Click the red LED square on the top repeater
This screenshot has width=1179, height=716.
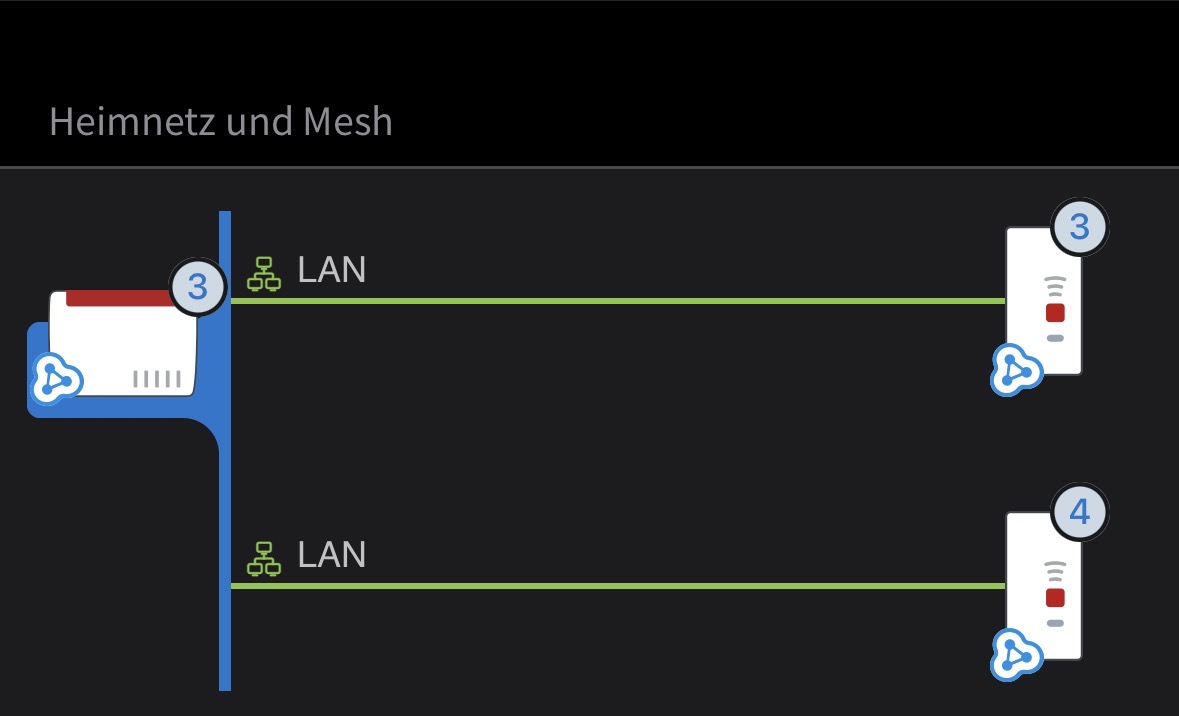click(x=1056, y=313)
